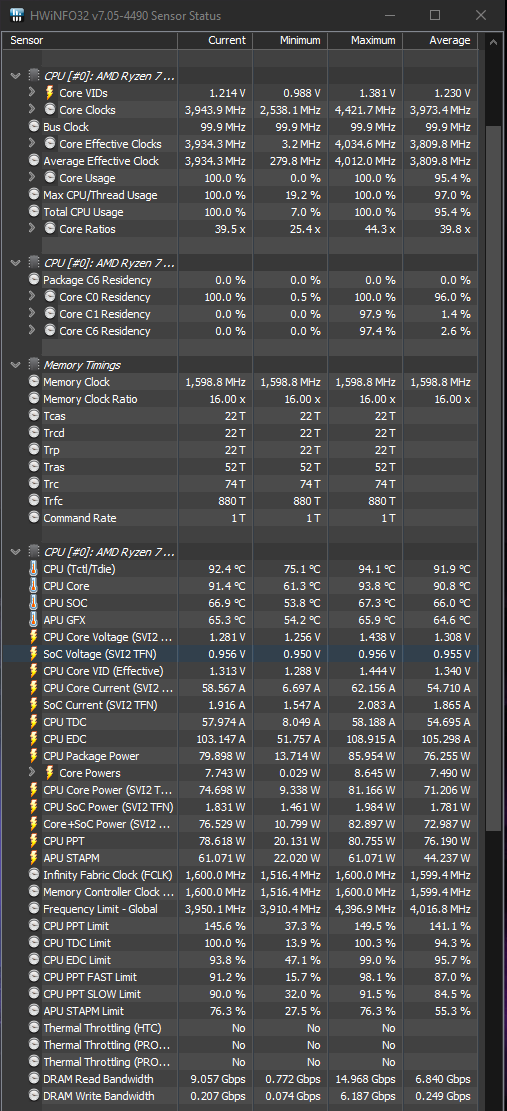Click the thermometer icon beside APU GFX
This screenshot has width=507, height=1111.
34,620
